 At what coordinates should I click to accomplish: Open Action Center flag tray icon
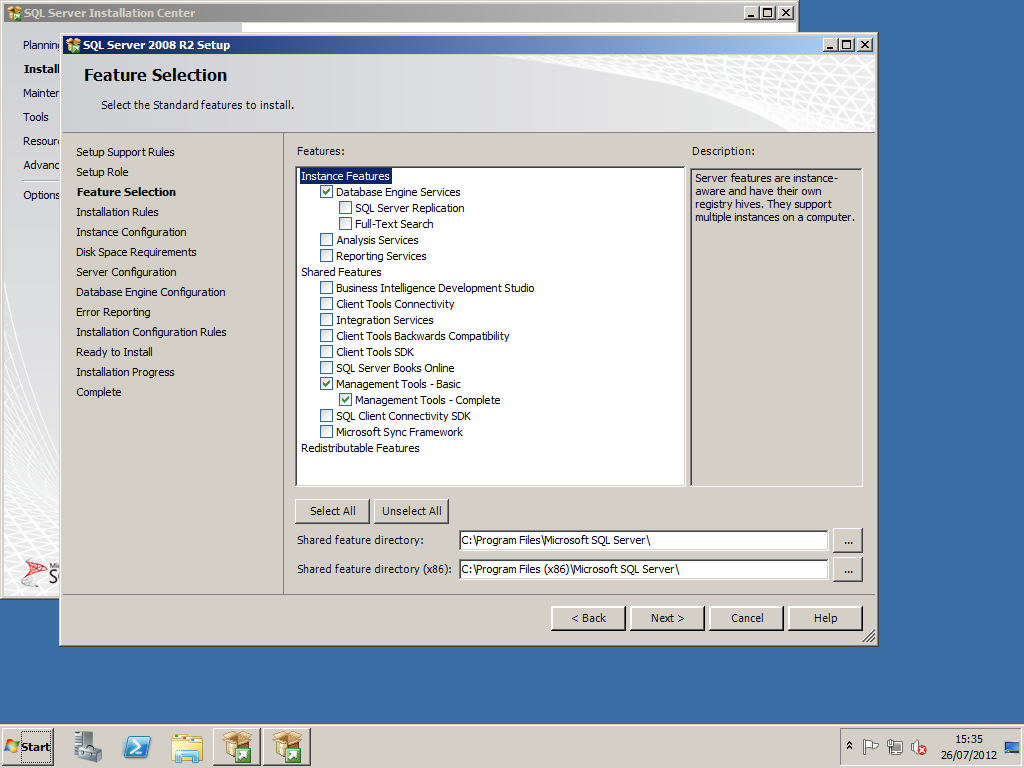870,746
